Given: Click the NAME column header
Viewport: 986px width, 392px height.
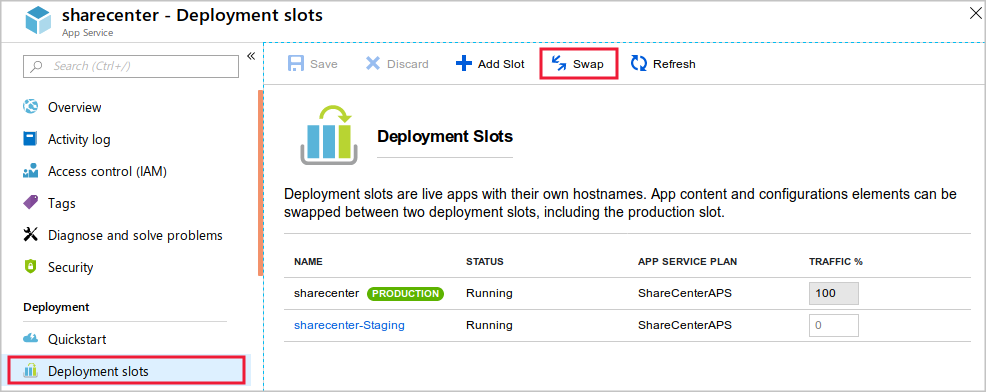Looking at the screenshot, I should tap(309, 261).
